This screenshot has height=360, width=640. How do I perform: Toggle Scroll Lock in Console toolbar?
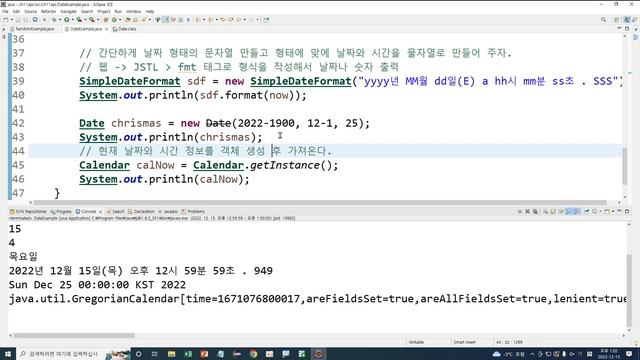[x=553, y=211]
